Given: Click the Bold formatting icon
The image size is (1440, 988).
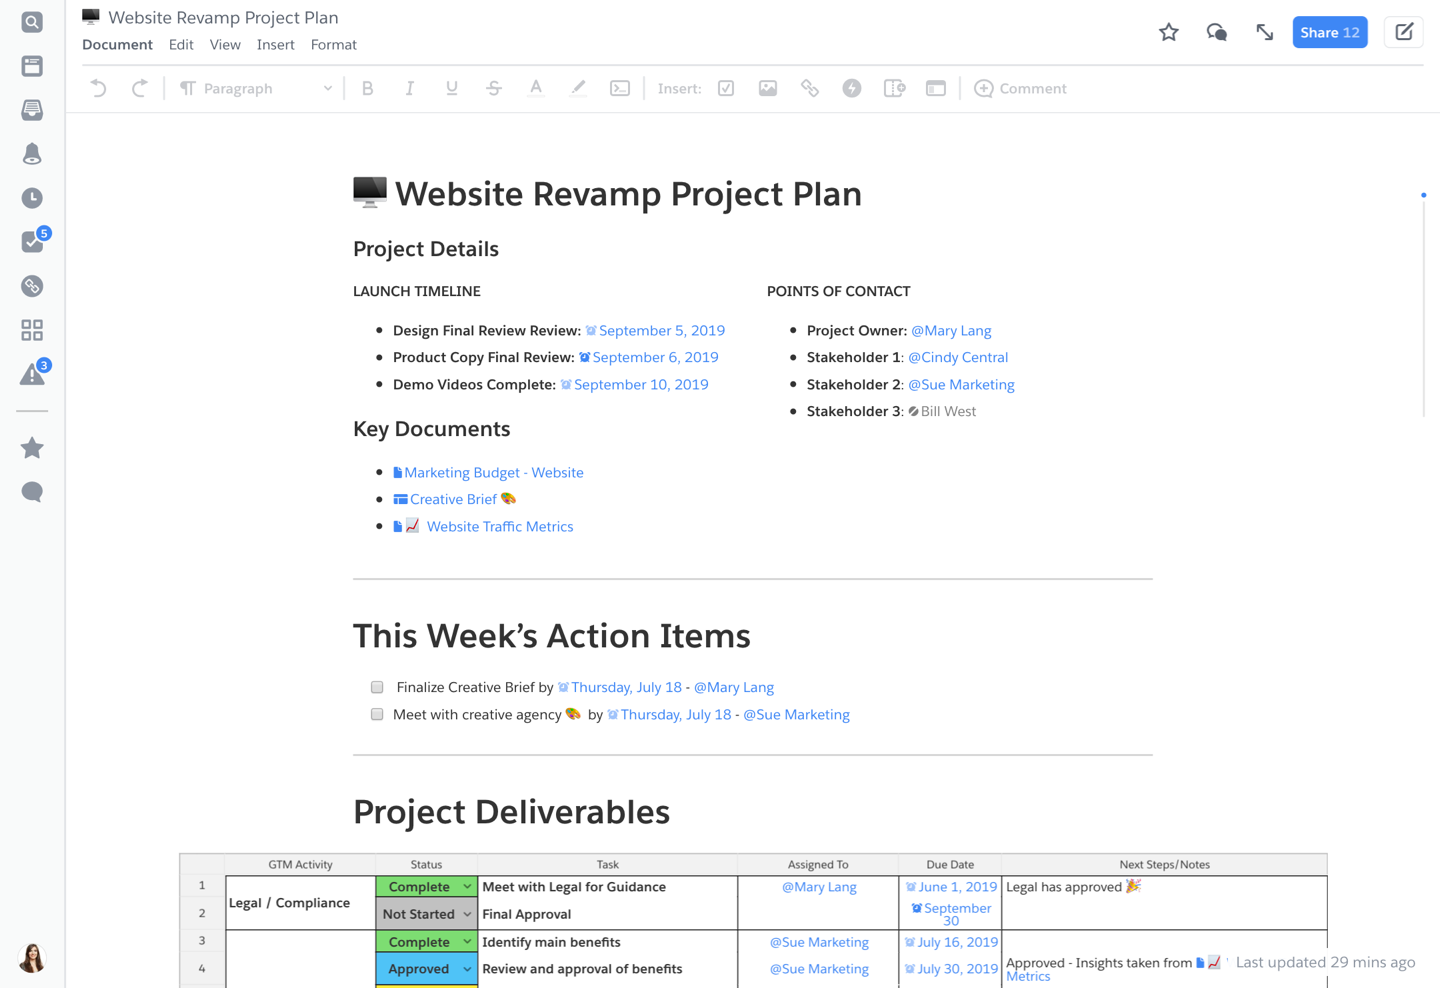Looking at the screenshot, I should coord(367,88).
